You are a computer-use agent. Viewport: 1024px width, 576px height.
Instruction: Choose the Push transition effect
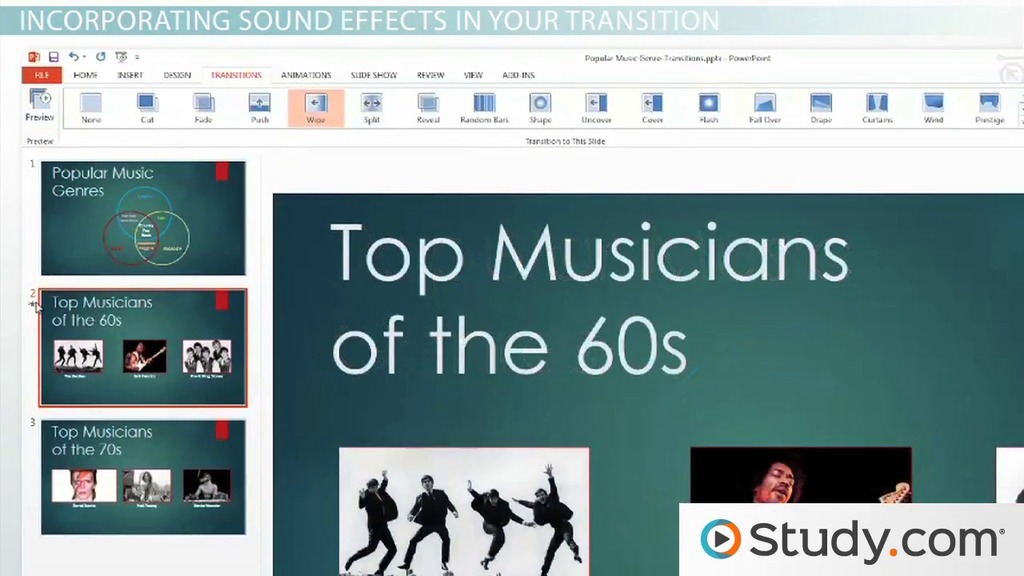(259, 108)
